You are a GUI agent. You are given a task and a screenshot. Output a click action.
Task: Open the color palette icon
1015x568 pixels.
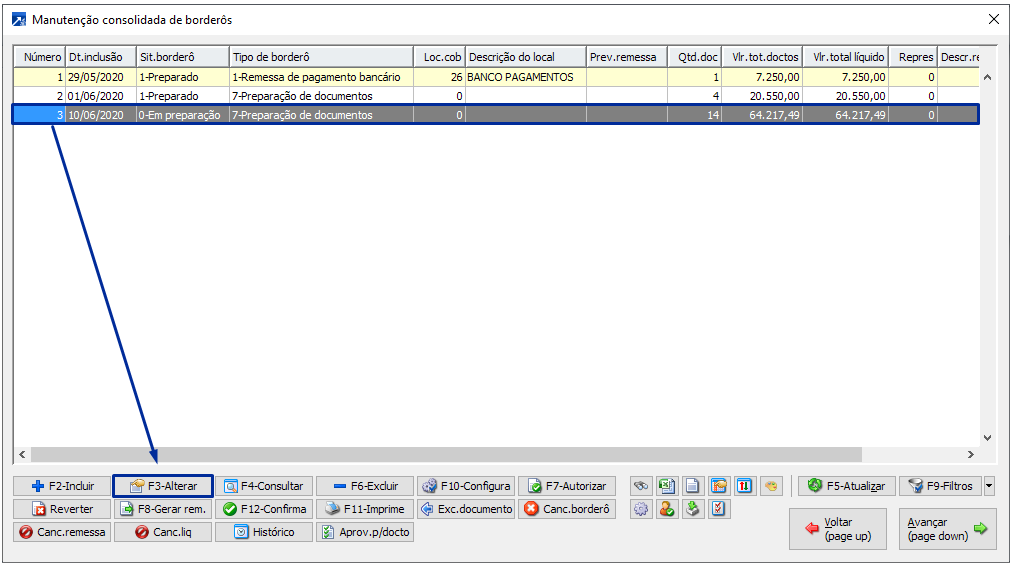pos(770,486)
